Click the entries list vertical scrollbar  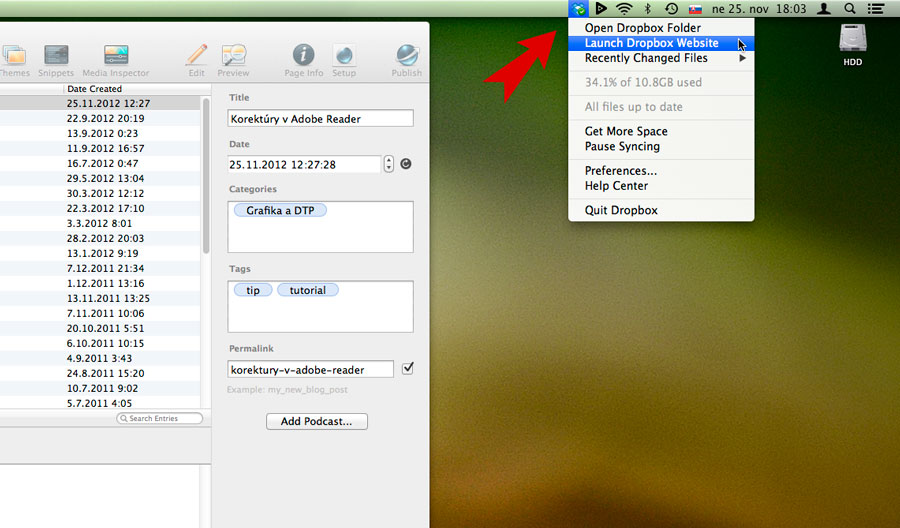(x=206, y=175)
